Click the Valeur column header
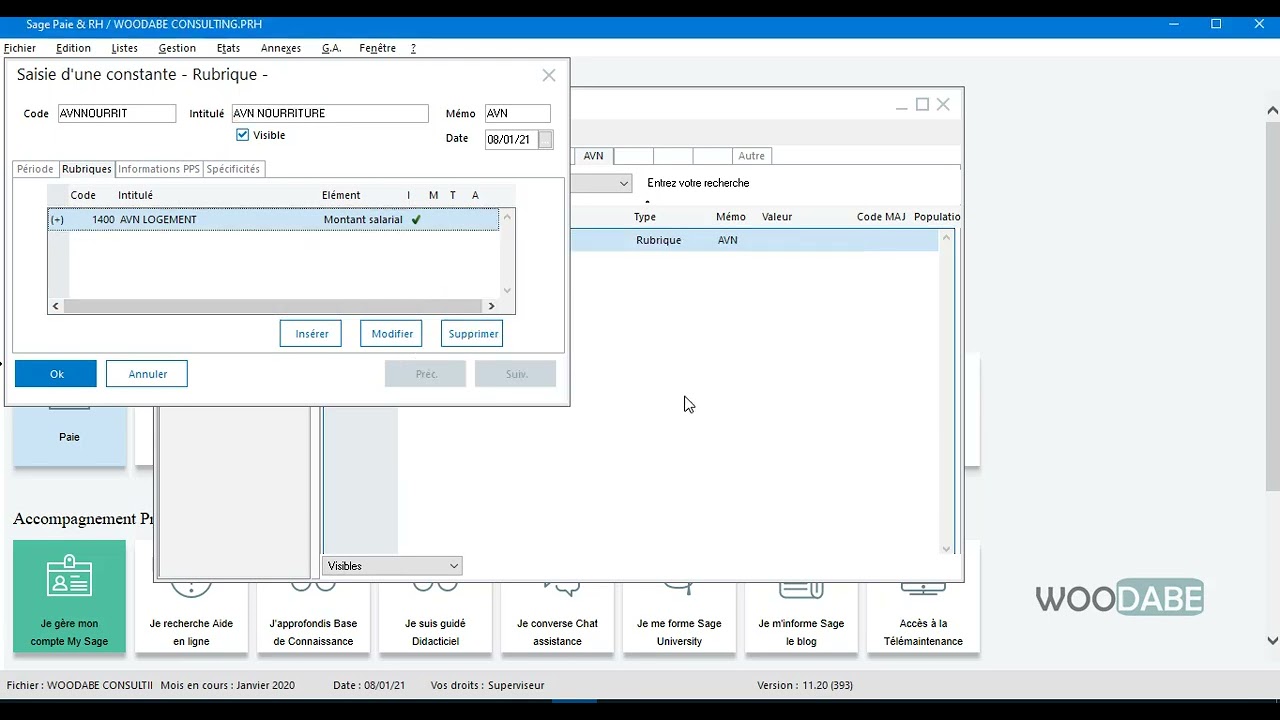The width and height of the screenshot is (1280, 720). pyautogui.click(x=777, y=217)
